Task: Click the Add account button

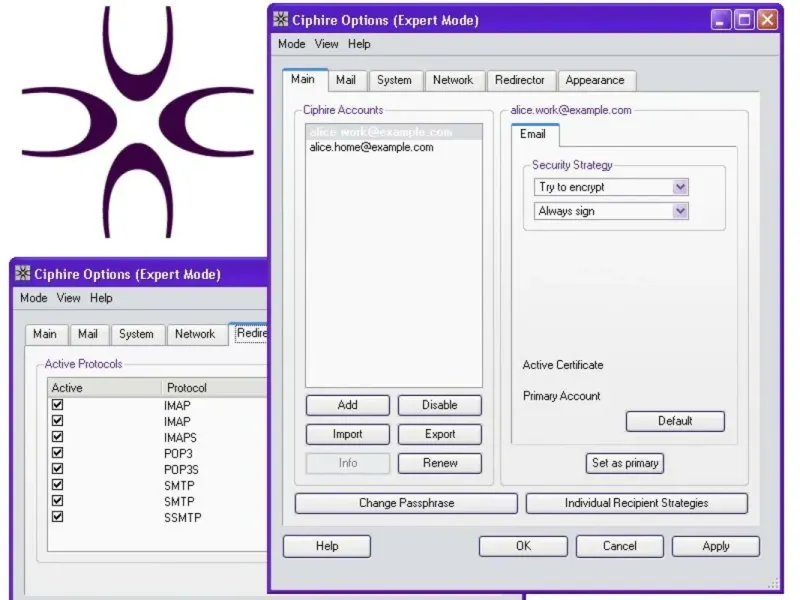Action: 347,405
